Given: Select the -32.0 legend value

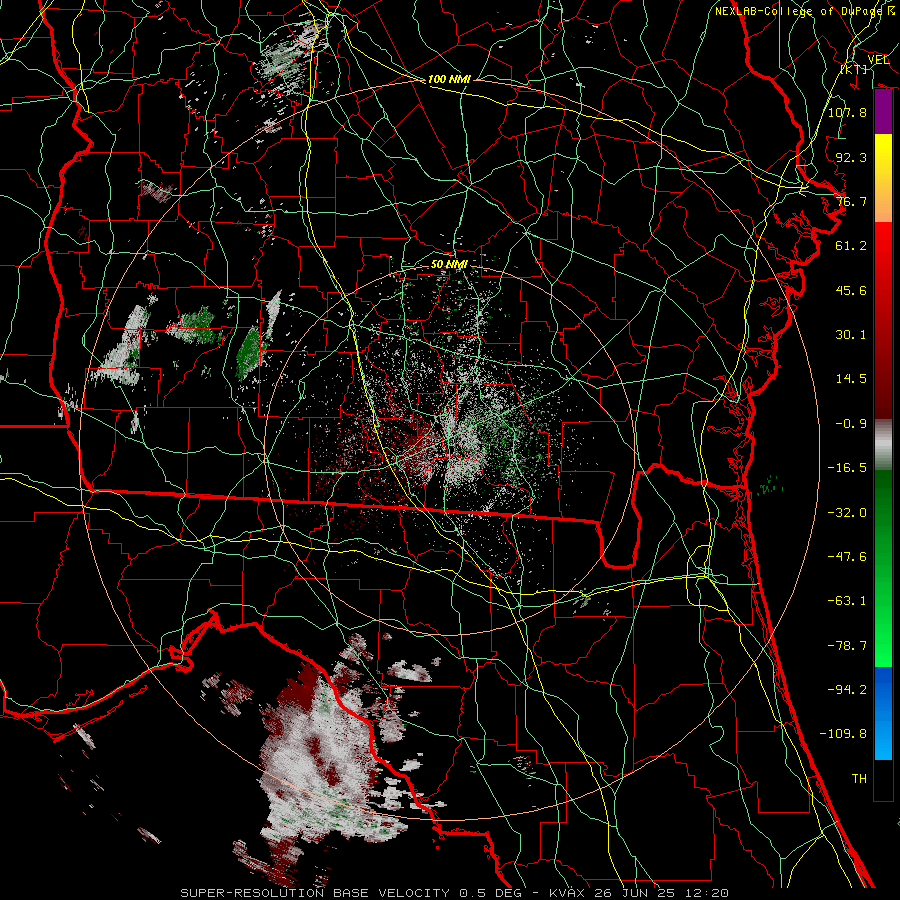Looking at the screenshot, I should (x=847, y=513).
